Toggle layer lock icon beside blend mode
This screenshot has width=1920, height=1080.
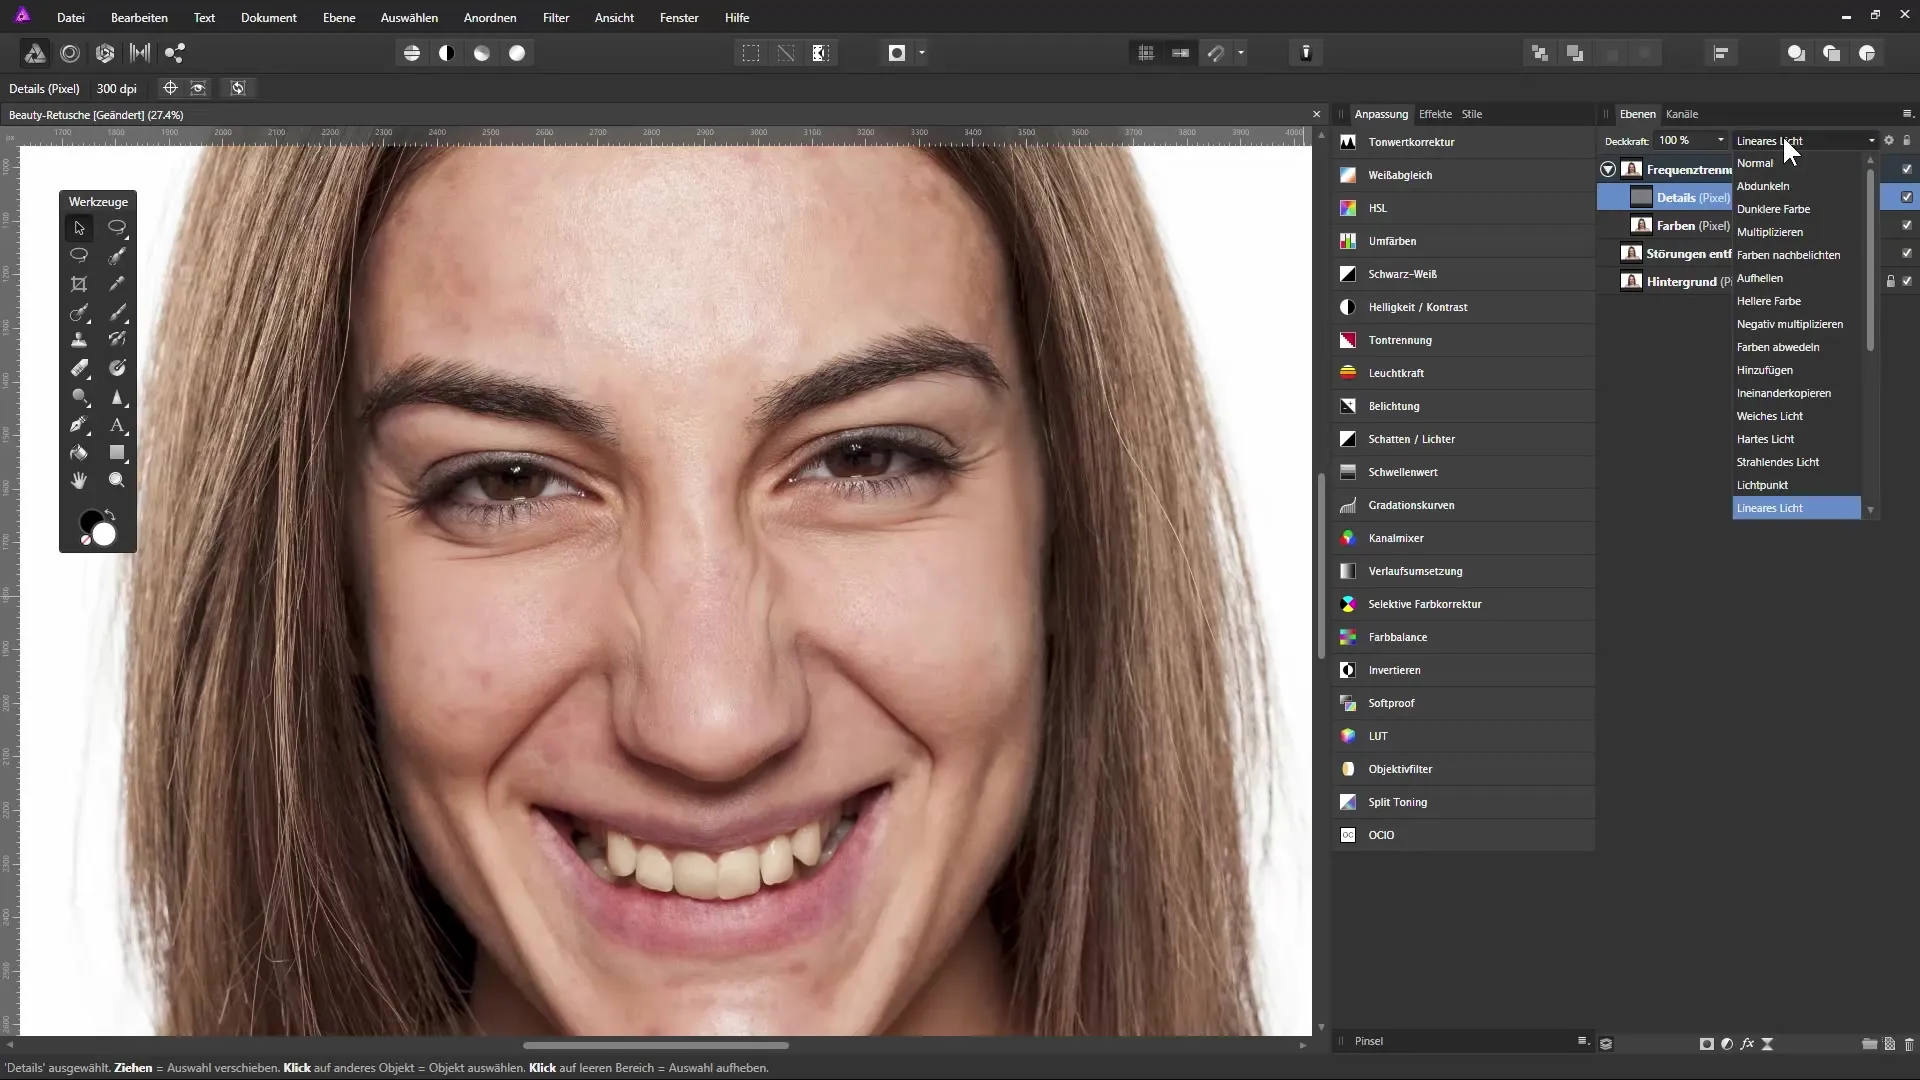[x=1907, y=141]
